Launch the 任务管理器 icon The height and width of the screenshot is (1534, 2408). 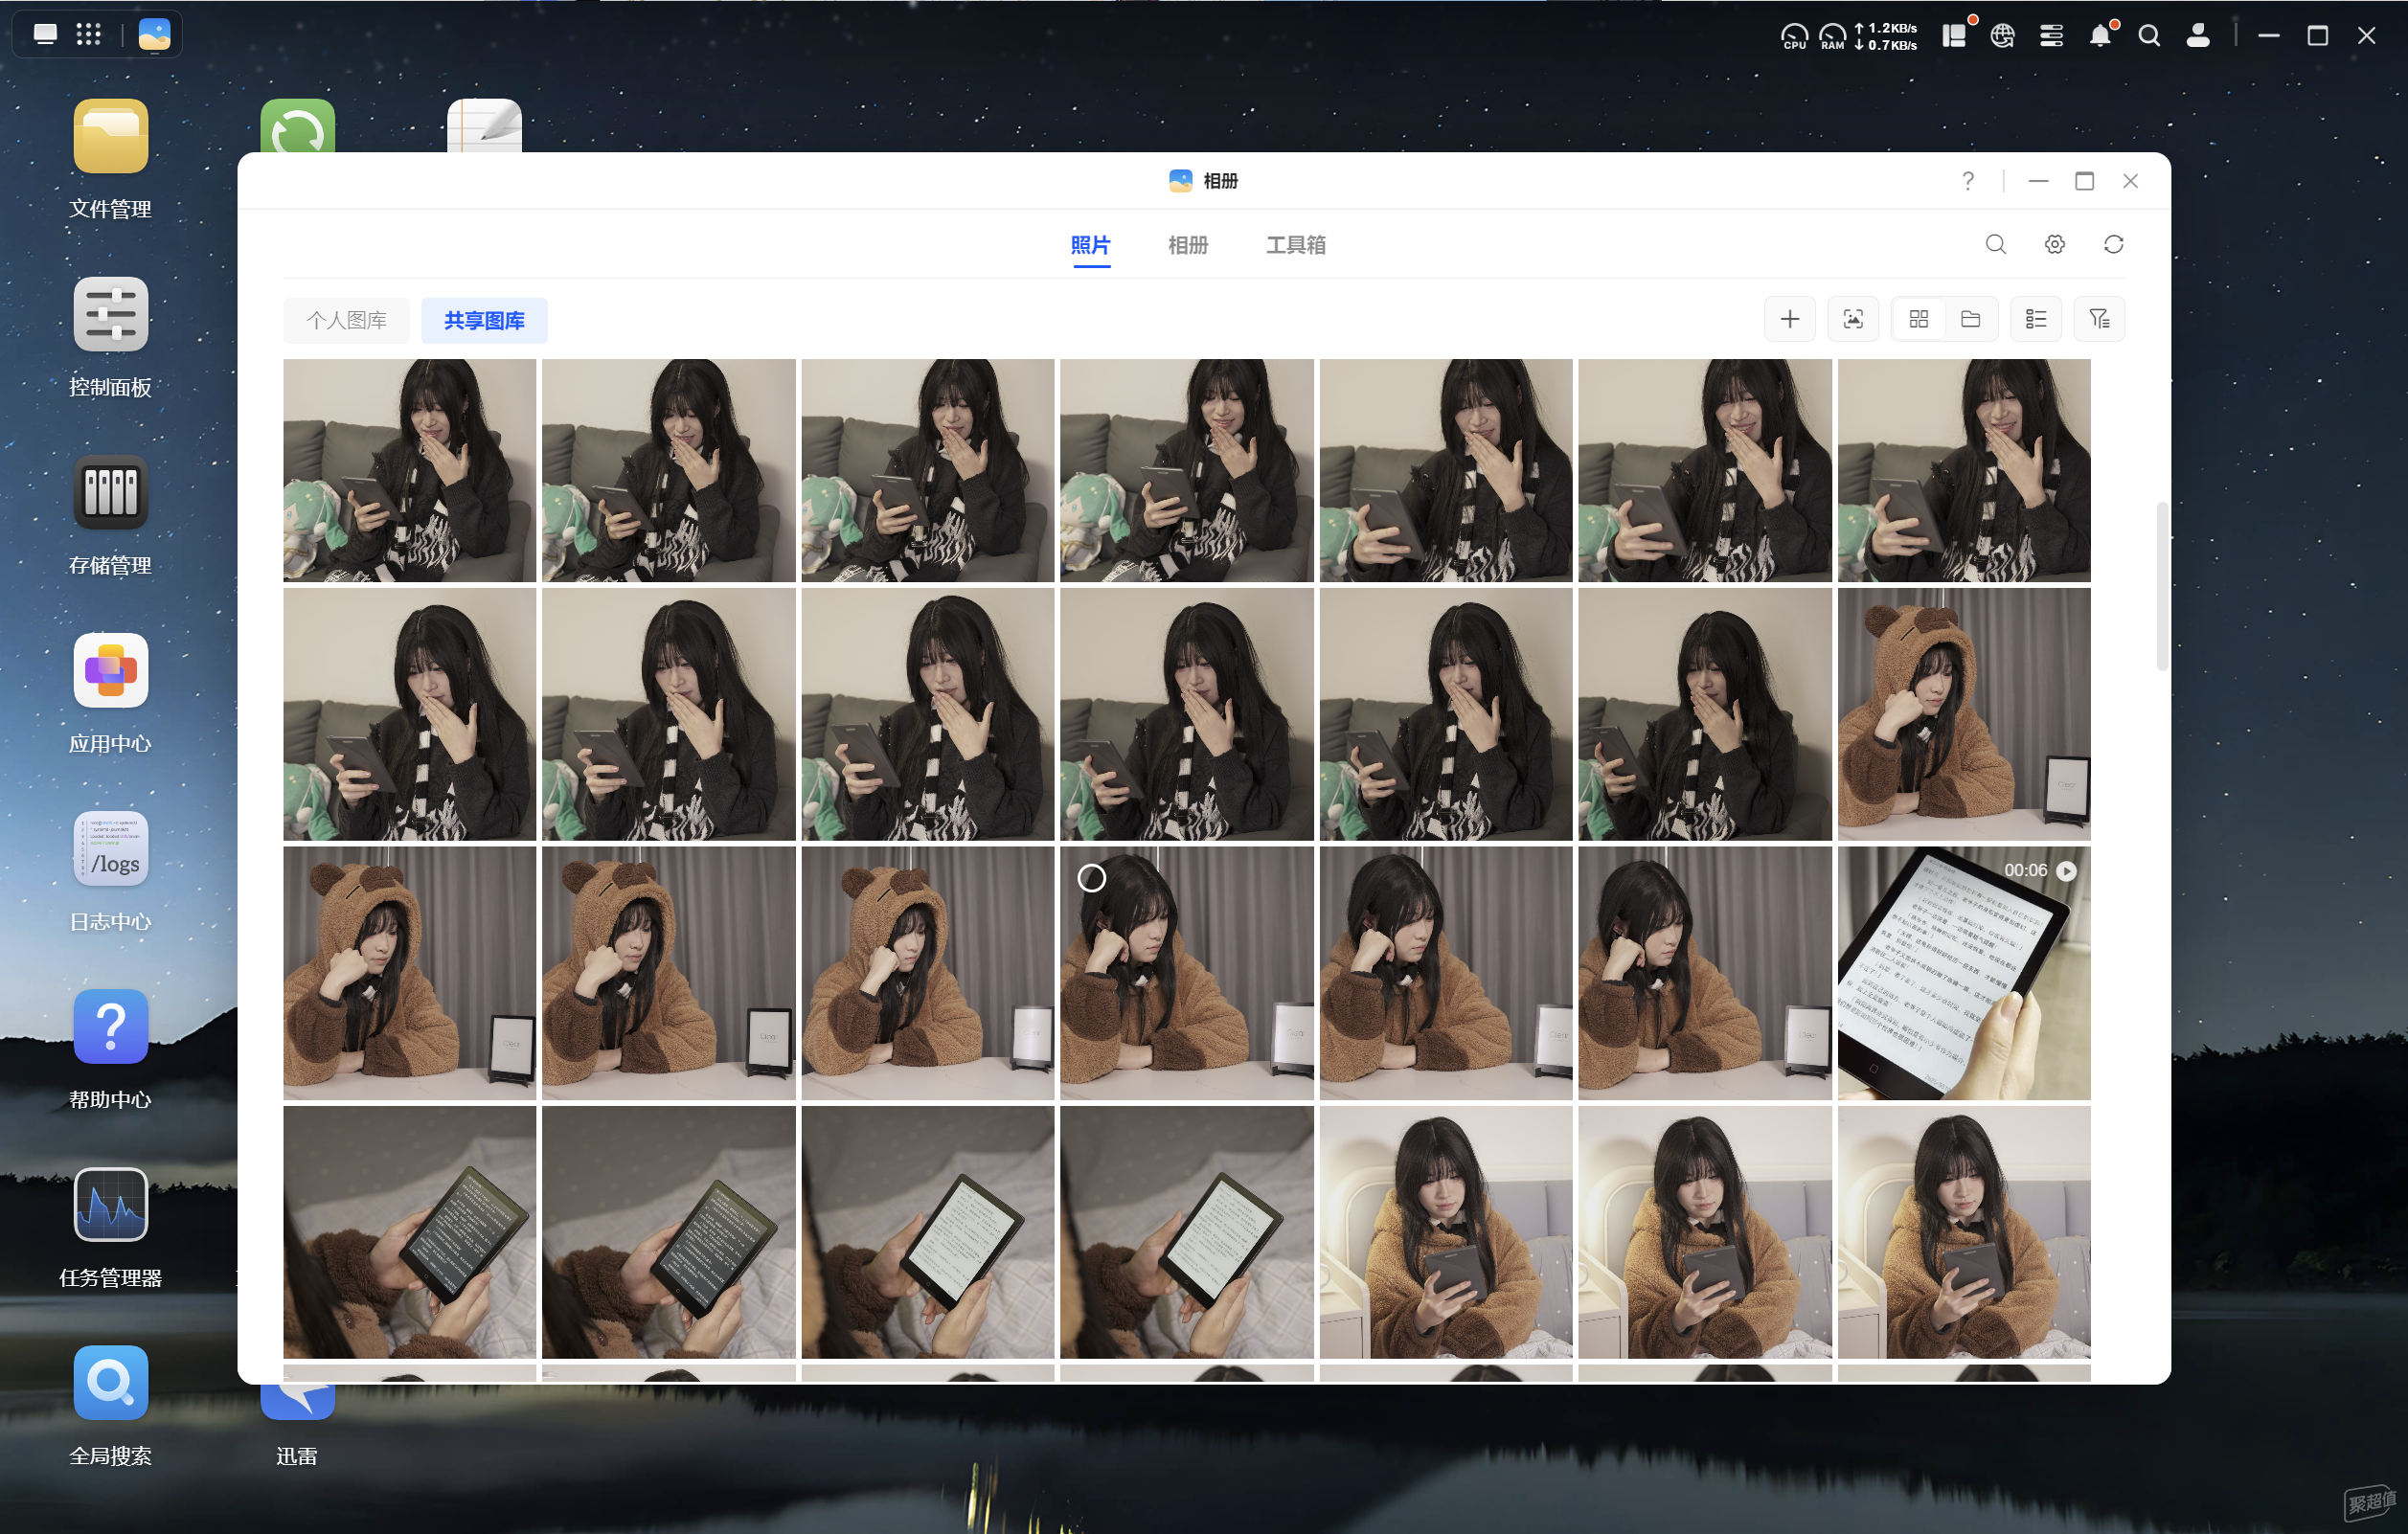tap(110, 1204)
